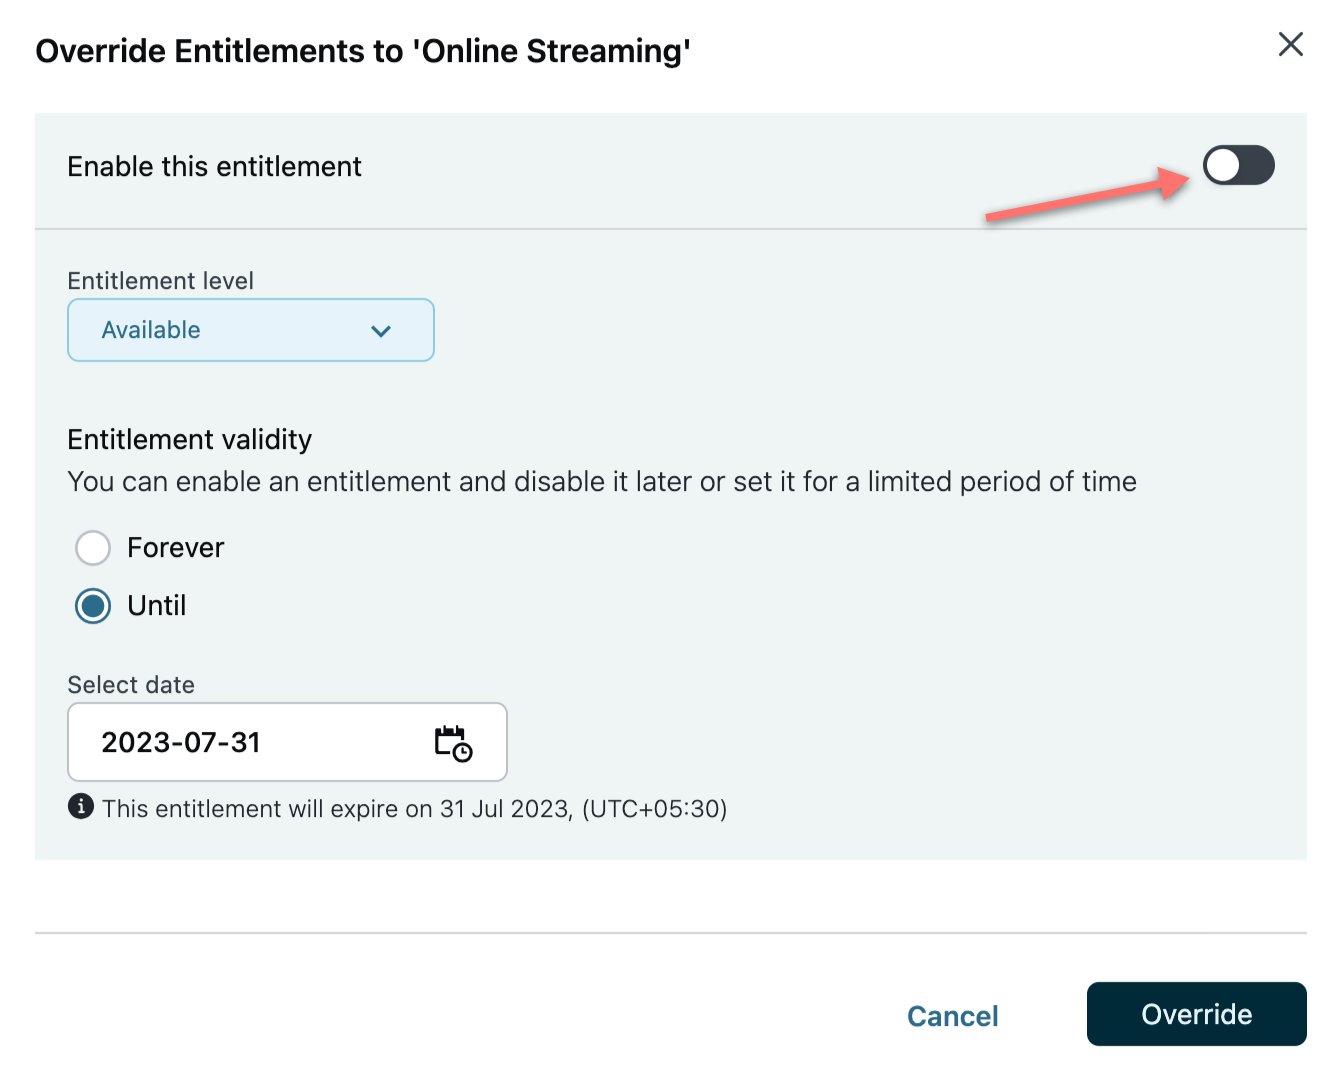Click the 'Until' option label text

point(157,606)
